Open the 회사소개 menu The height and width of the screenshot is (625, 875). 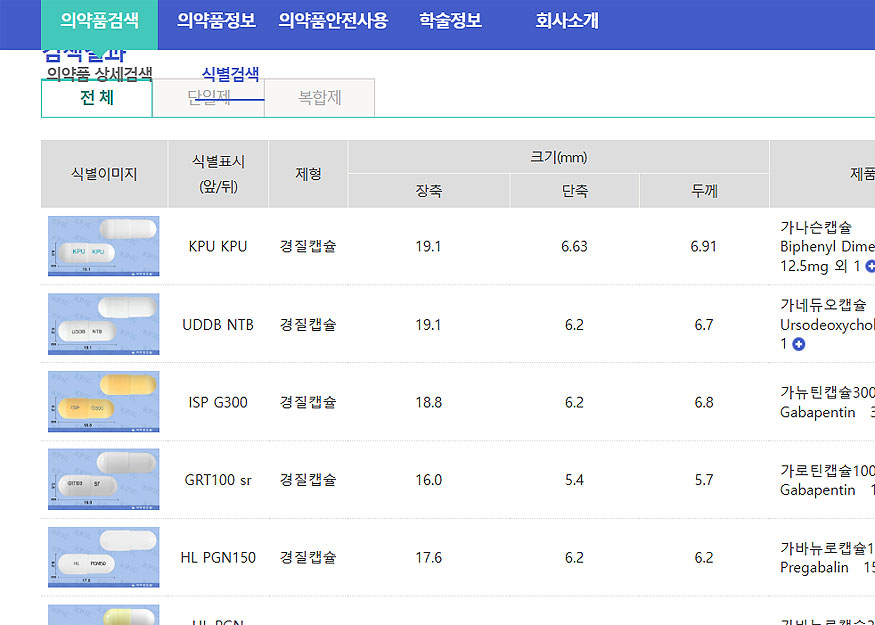click(x=567, y=21)
